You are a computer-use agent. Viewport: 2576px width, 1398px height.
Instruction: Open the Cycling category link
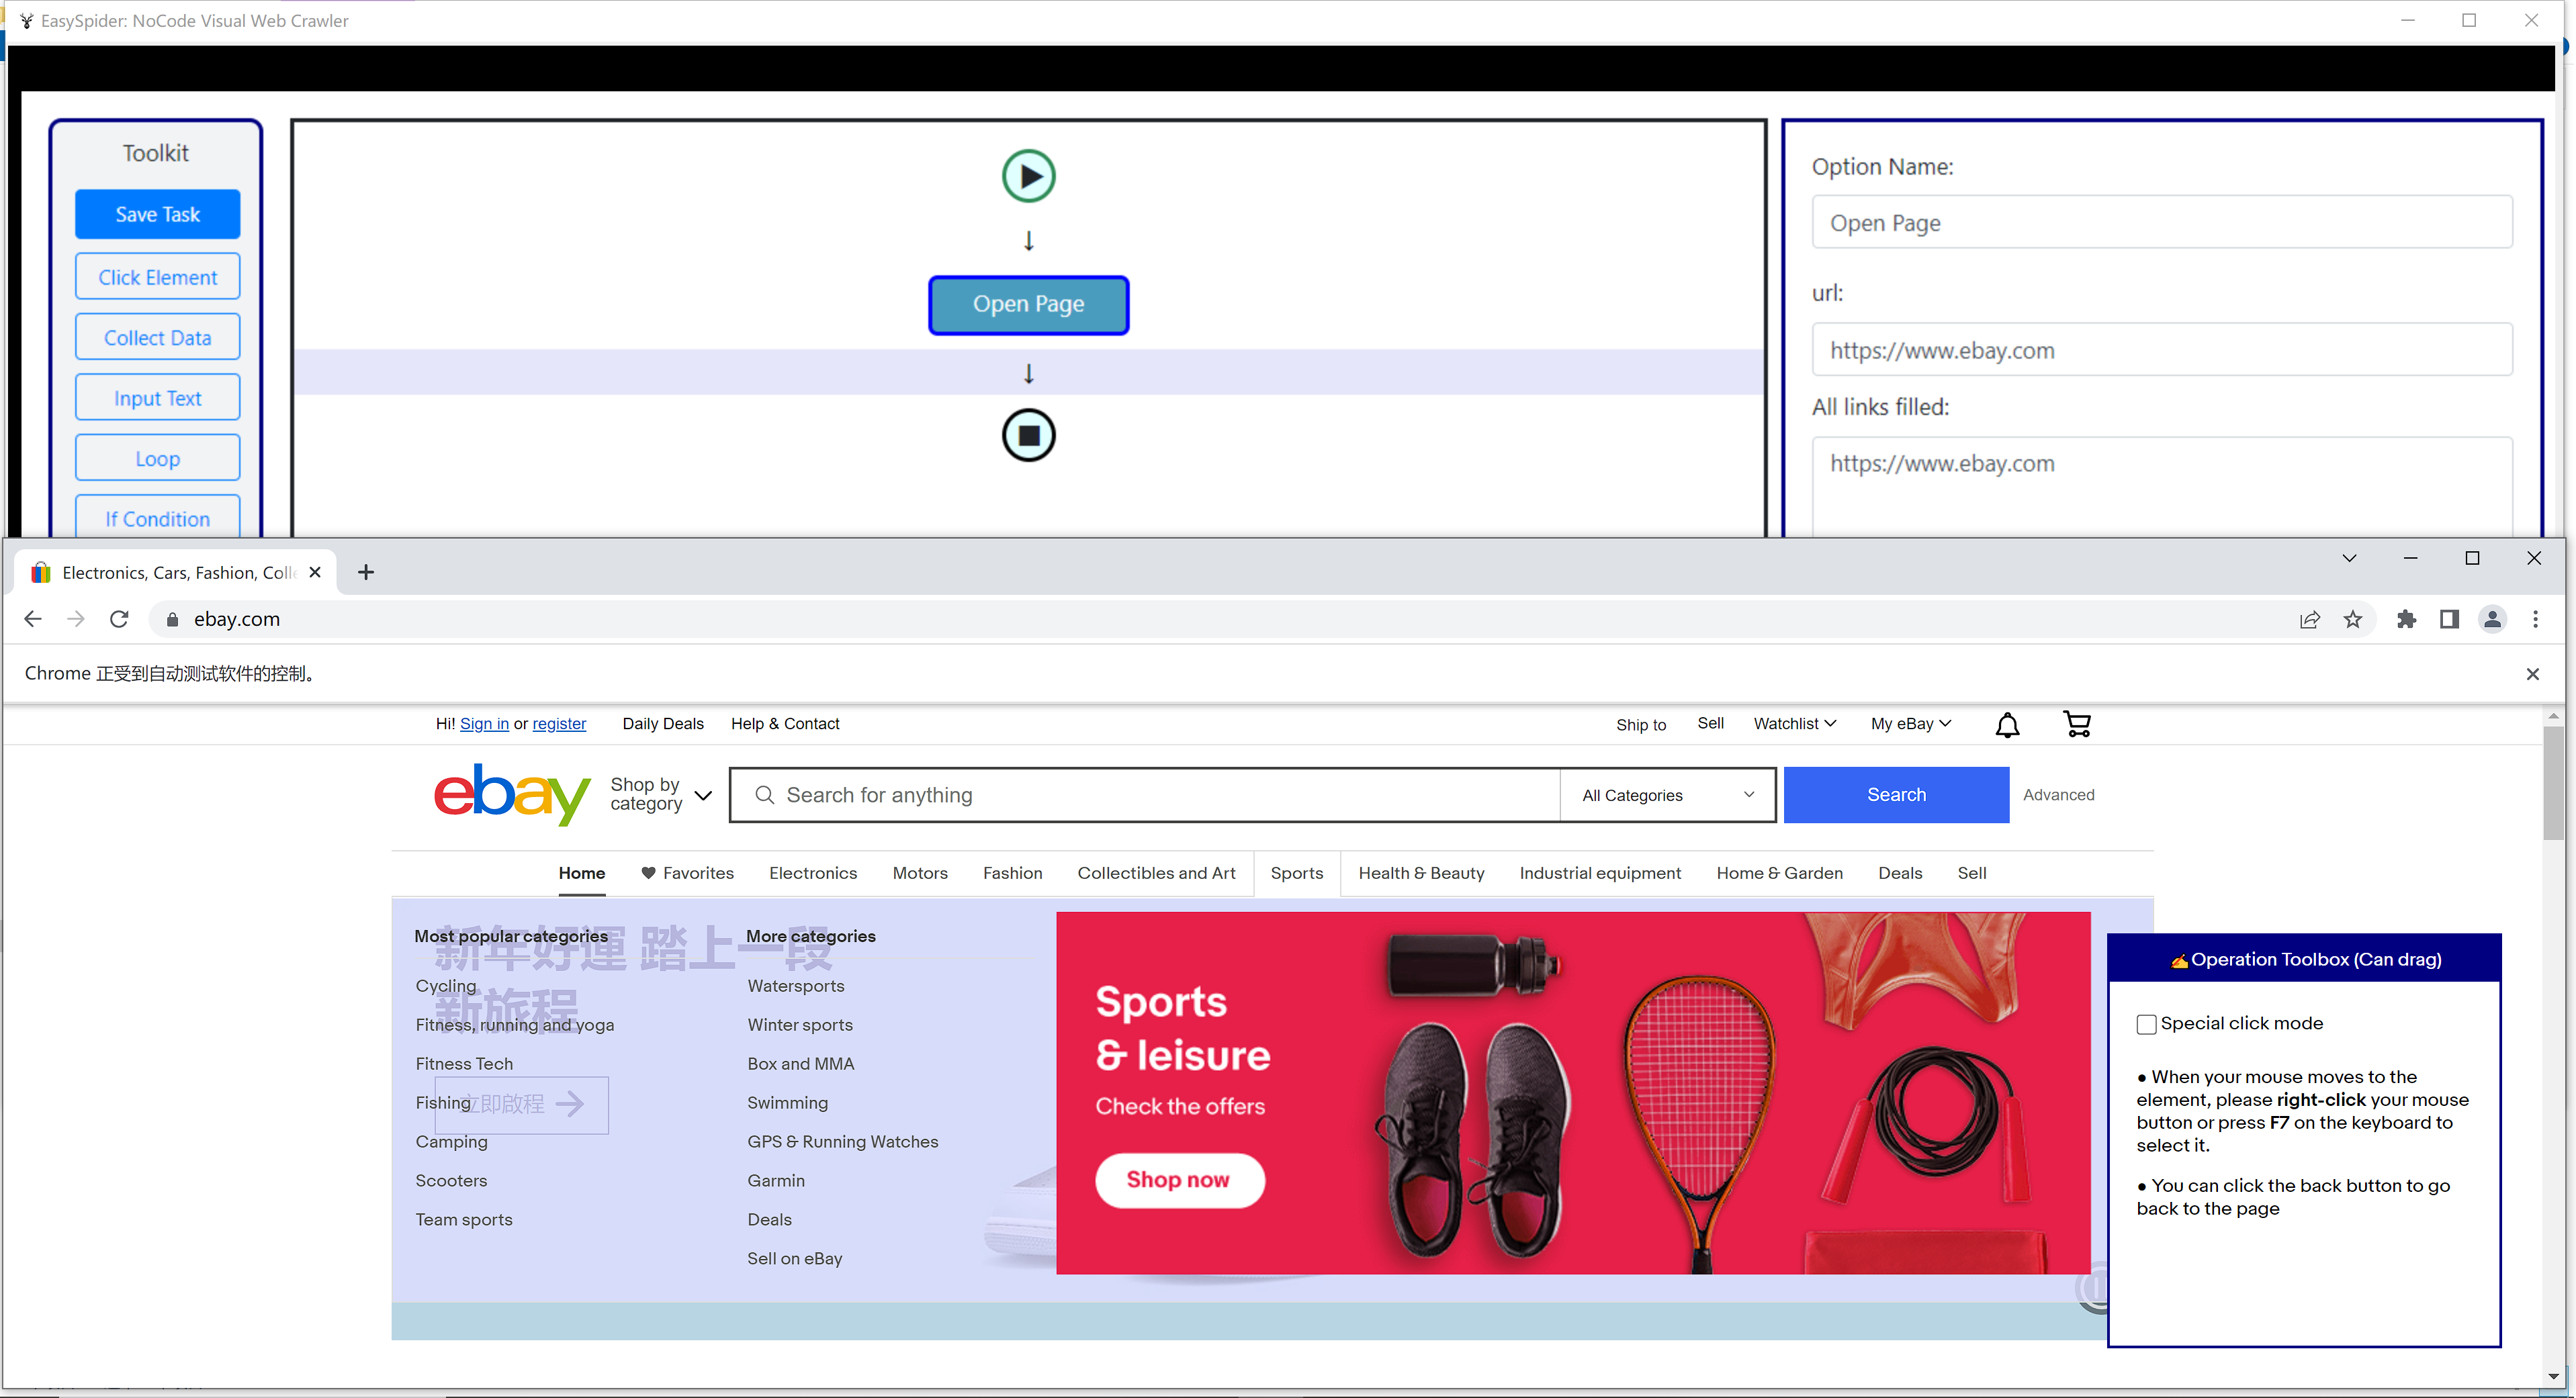(x=446, y=986)
